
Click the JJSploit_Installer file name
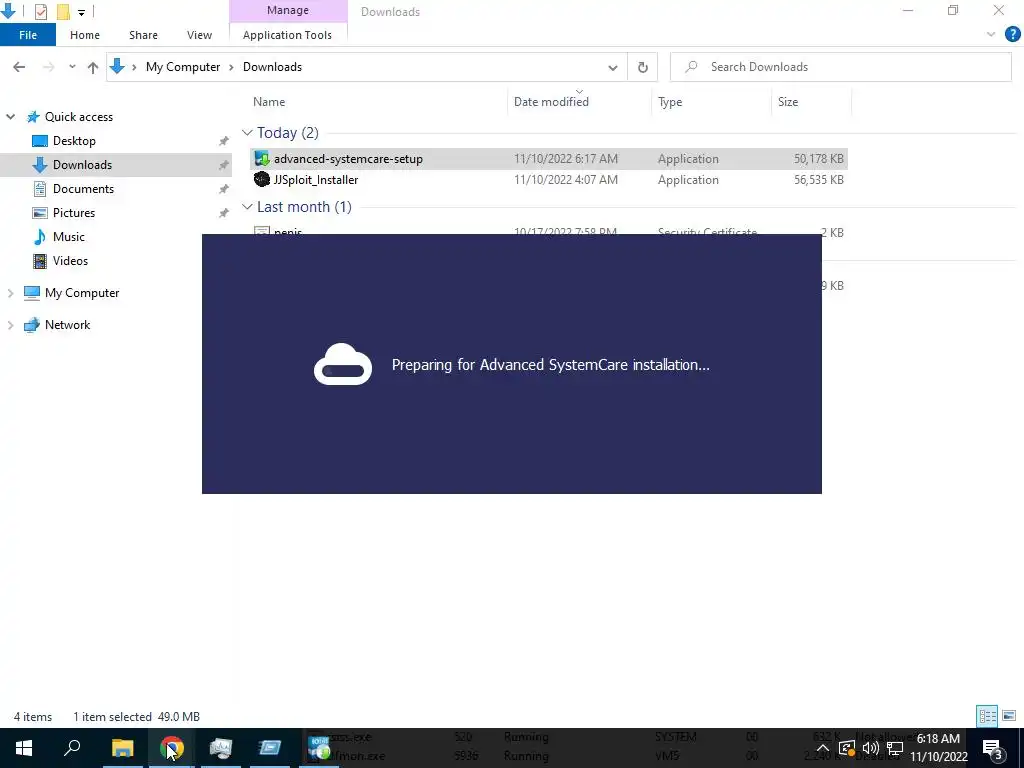click(315, 180)
